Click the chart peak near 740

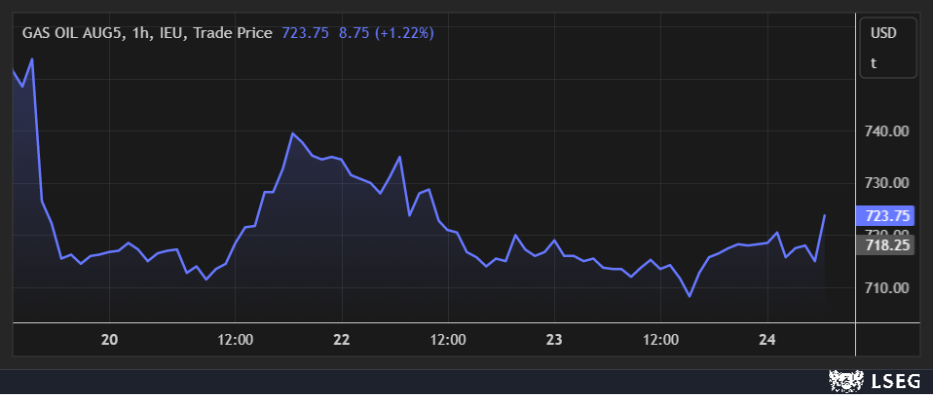click(x=292, y=133)
